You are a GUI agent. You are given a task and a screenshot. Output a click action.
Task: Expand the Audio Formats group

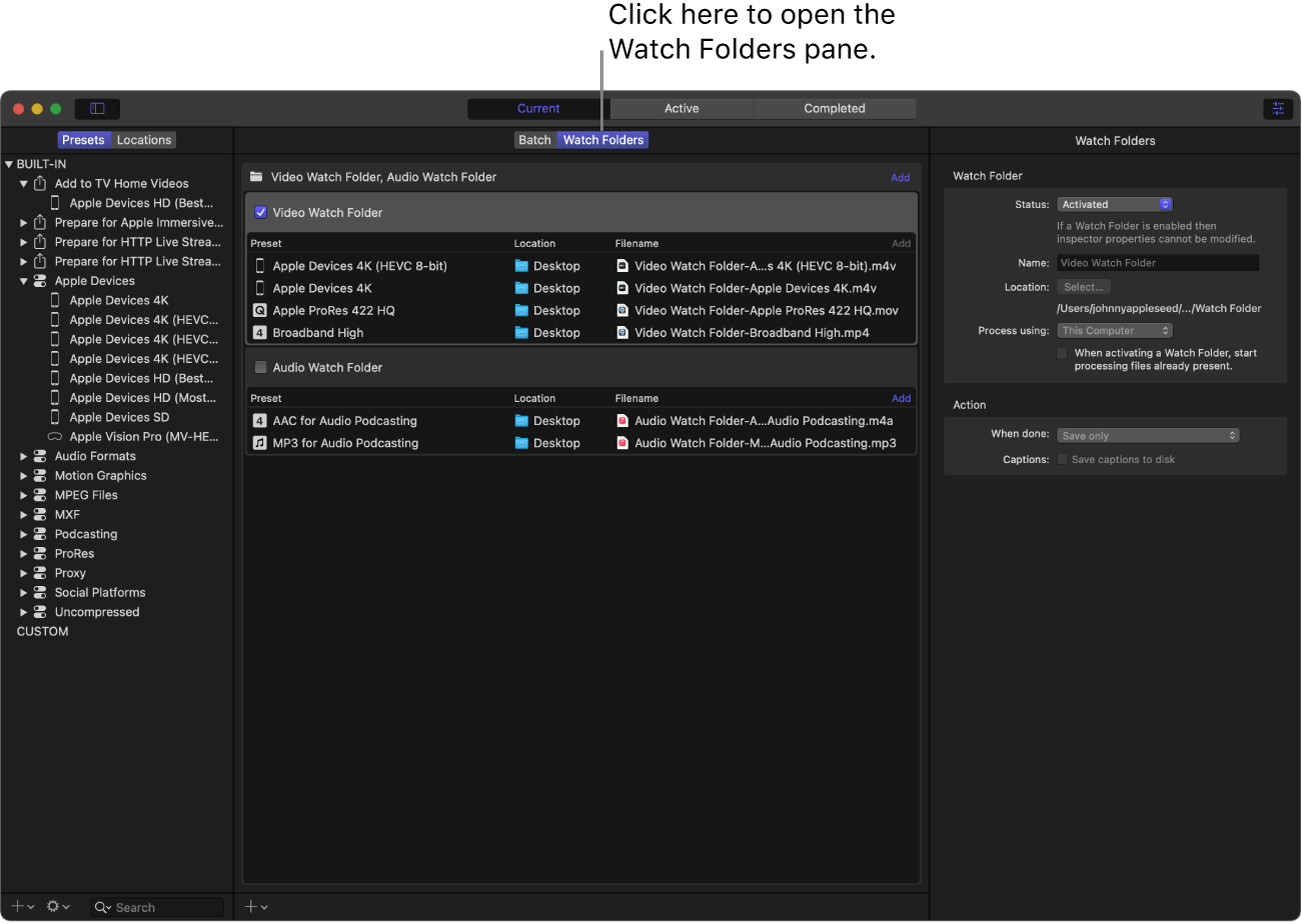[24, 456]
